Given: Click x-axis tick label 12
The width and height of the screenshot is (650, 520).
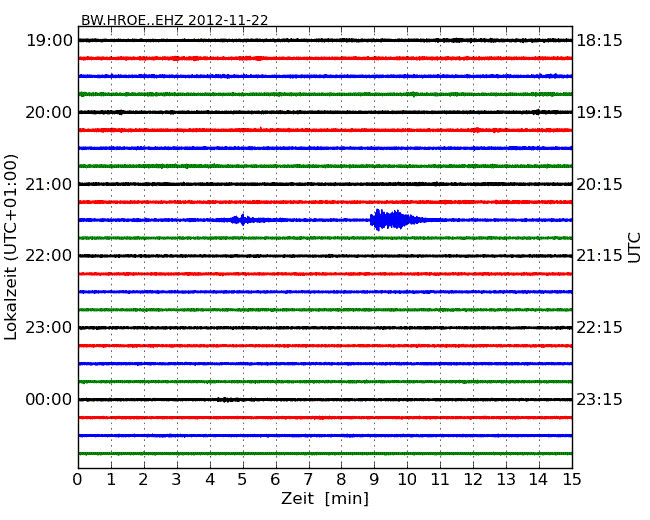Looking at the screenshot, I should (x=473, y=479).
